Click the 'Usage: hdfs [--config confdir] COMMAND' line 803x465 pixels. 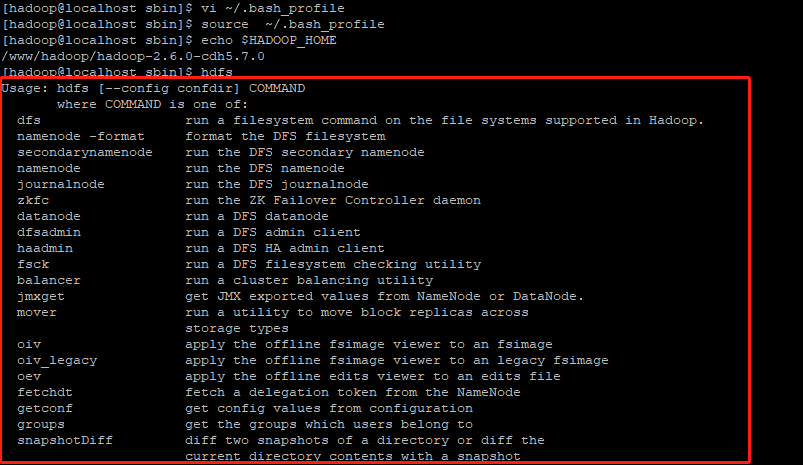click(x=153, y=88)
